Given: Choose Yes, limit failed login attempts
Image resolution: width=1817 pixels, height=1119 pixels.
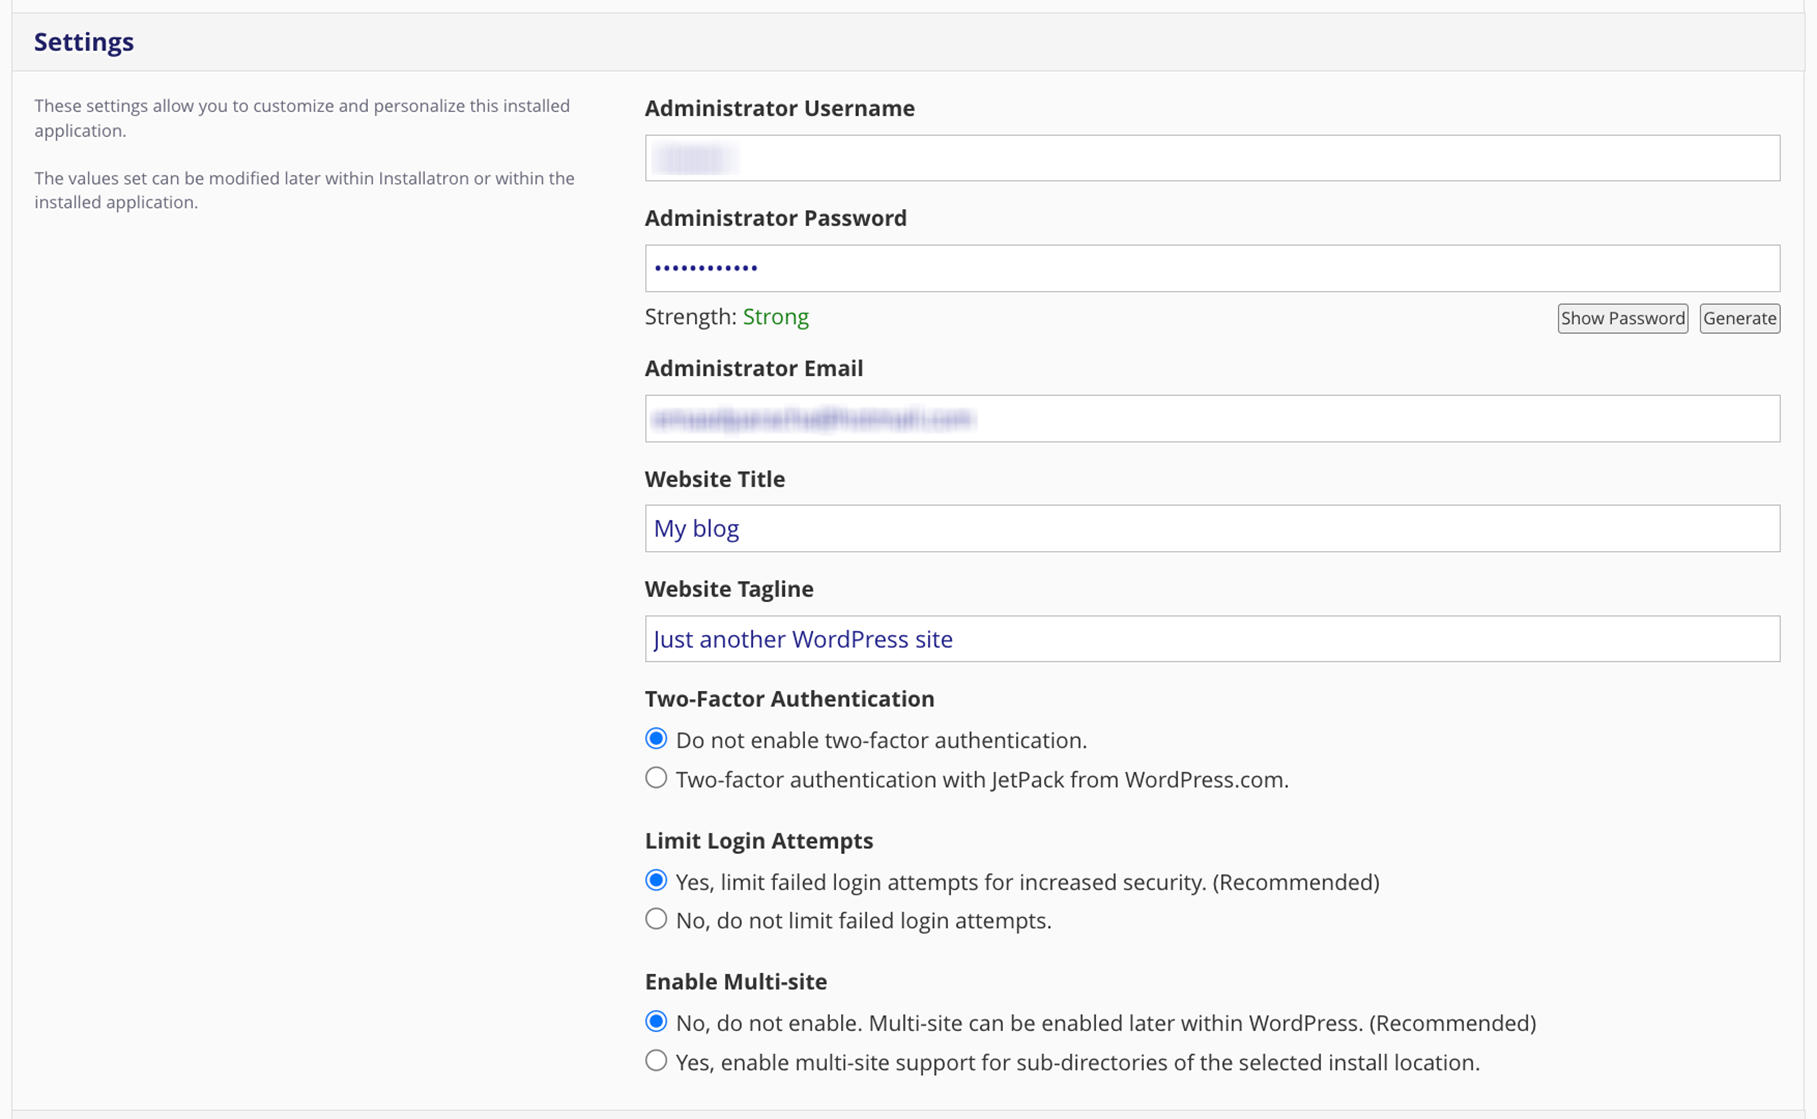Looking at the screenshot, I should tap(656, 881).
